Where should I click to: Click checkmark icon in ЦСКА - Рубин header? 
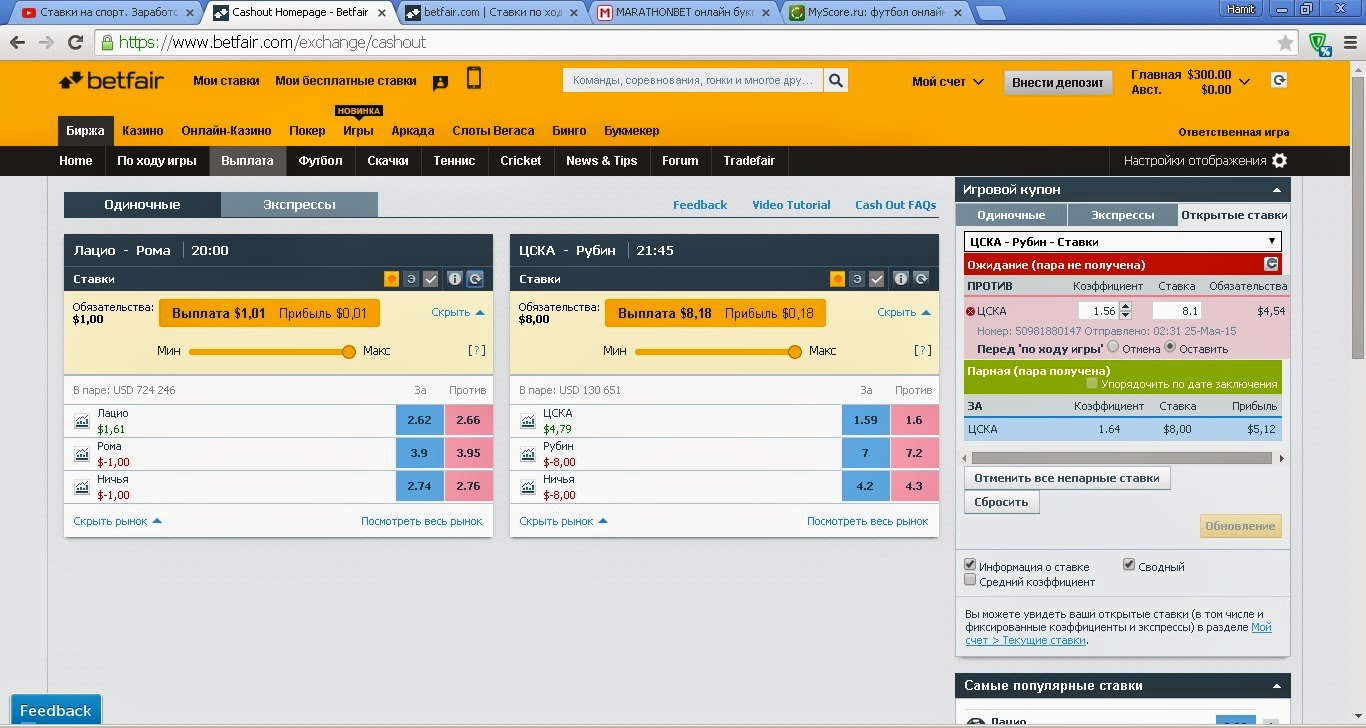(x=877, y=279)
